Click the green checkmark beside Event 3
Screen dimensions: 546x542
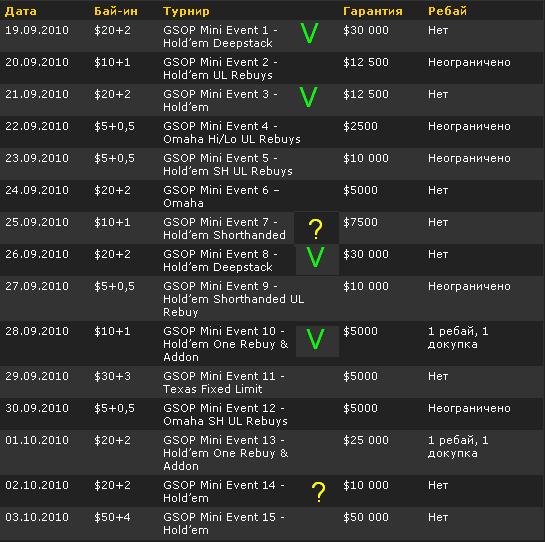point(309,97)
